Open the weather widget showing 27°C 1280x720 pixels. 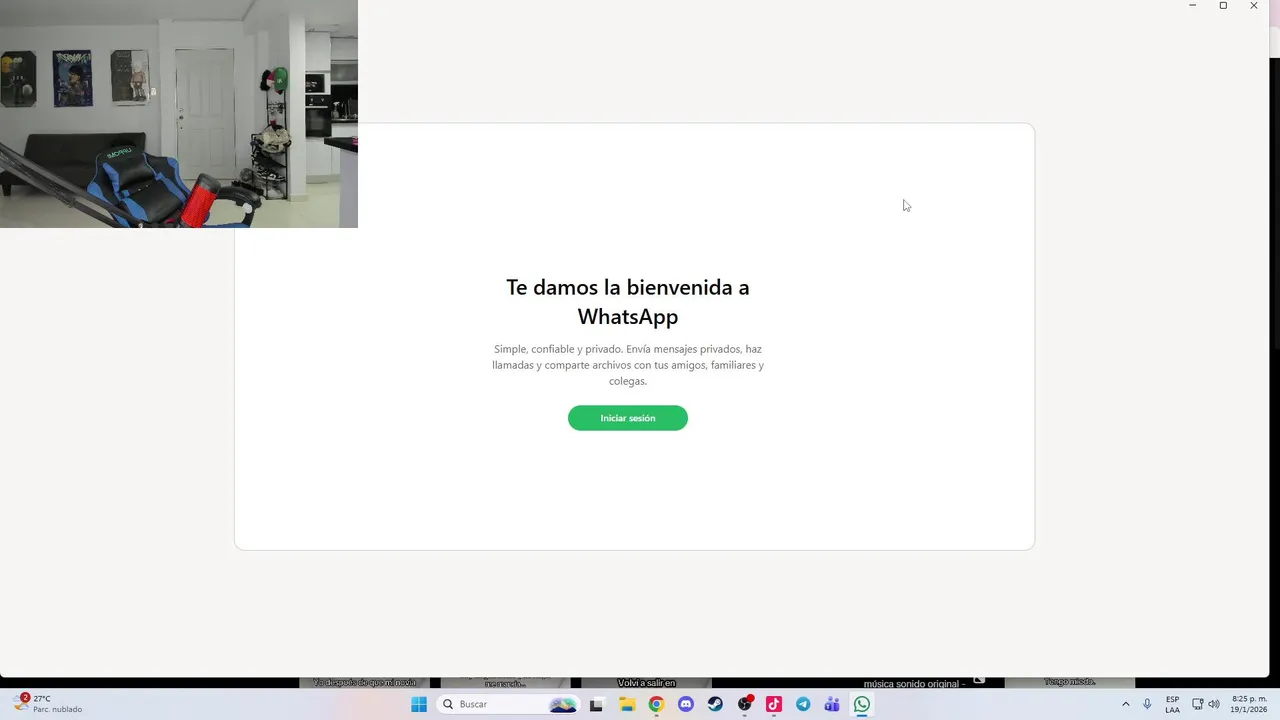click(x=48, y=704)
